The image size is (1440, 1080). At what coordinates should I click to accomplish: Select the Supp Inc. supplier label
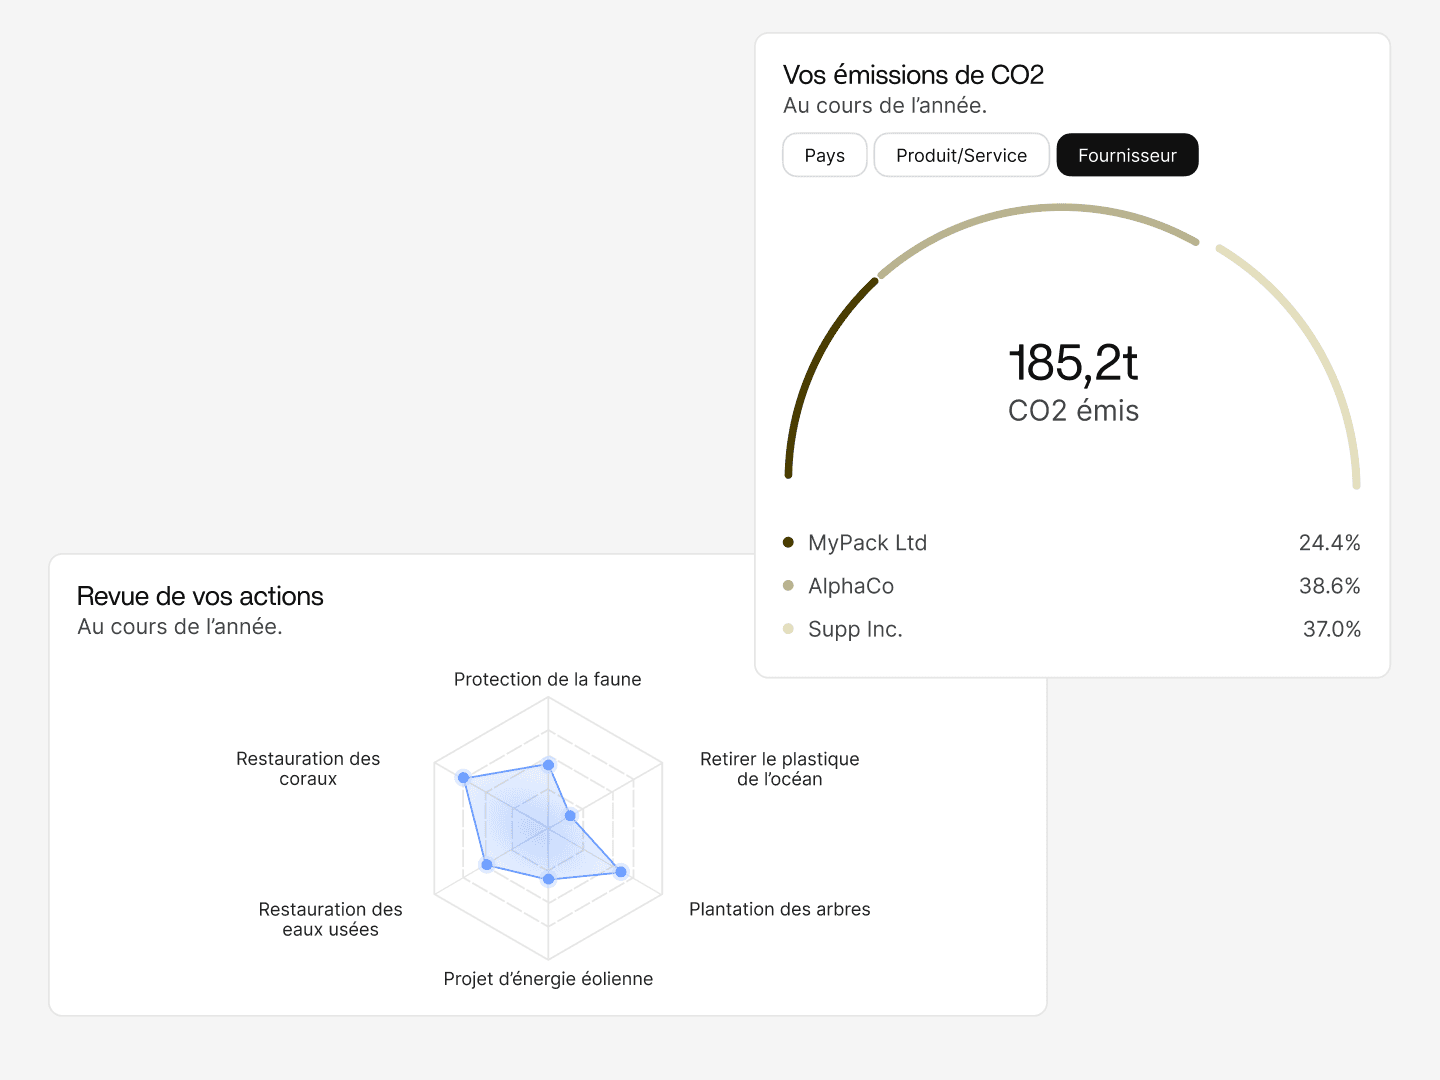tap(855, 629)
